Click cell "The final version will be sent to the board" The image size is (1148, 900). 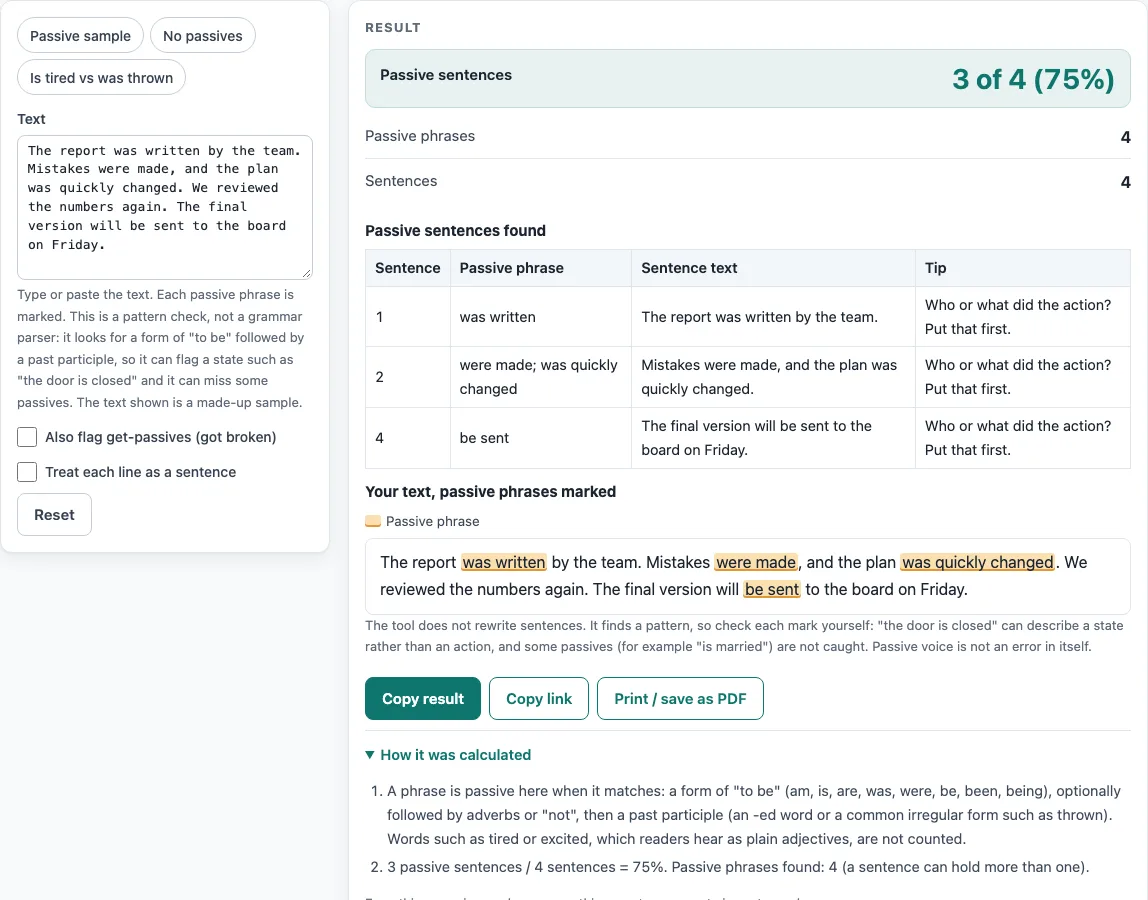point(772,438)
